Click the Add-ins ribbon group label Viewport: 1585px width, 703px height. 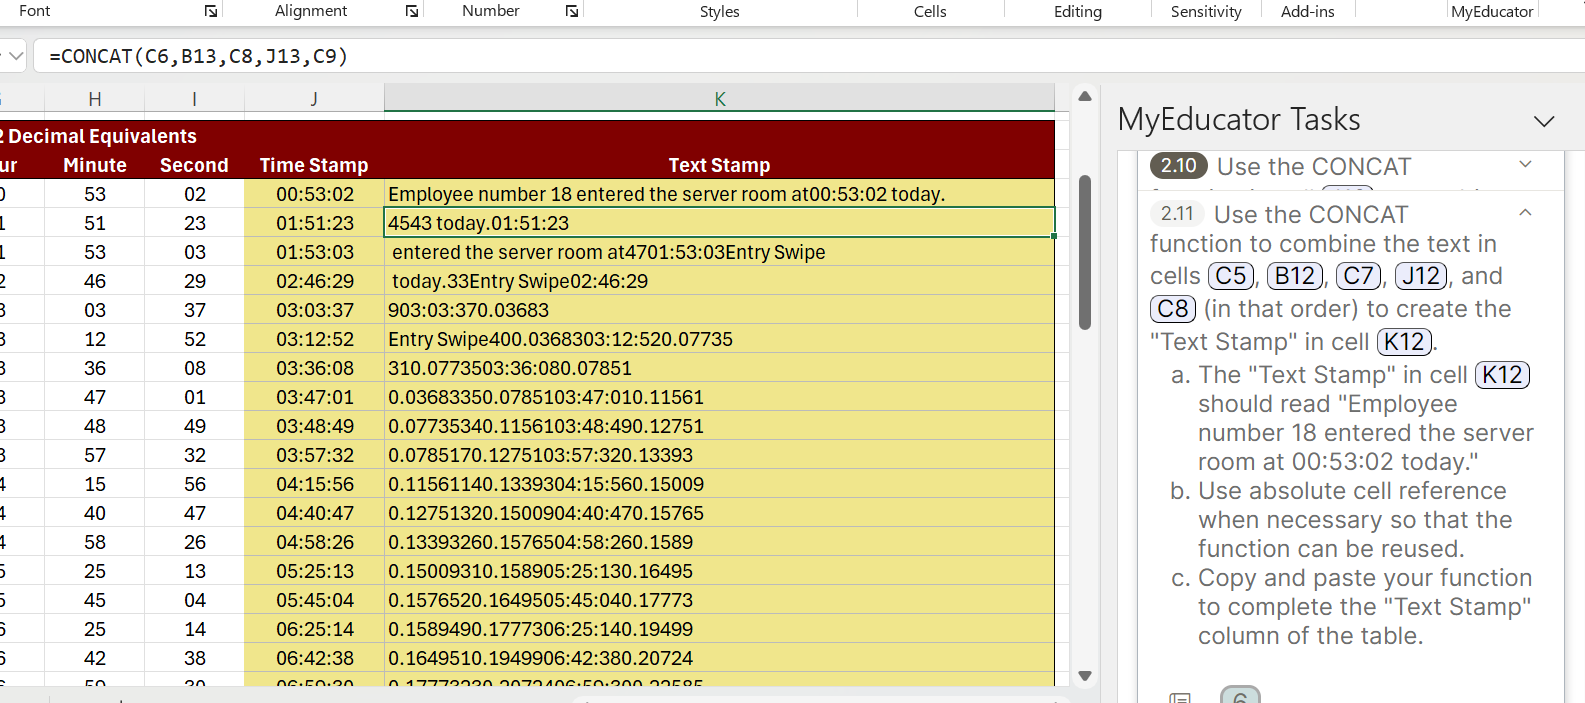(1307, 12)
